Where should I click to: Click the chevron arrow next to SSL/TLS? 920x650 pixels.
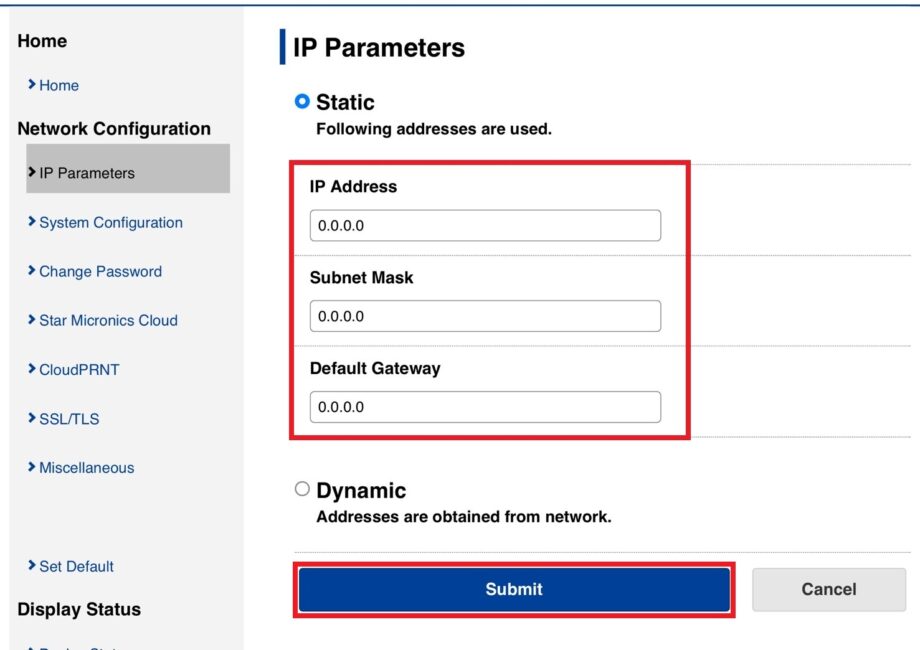point(32,419)
